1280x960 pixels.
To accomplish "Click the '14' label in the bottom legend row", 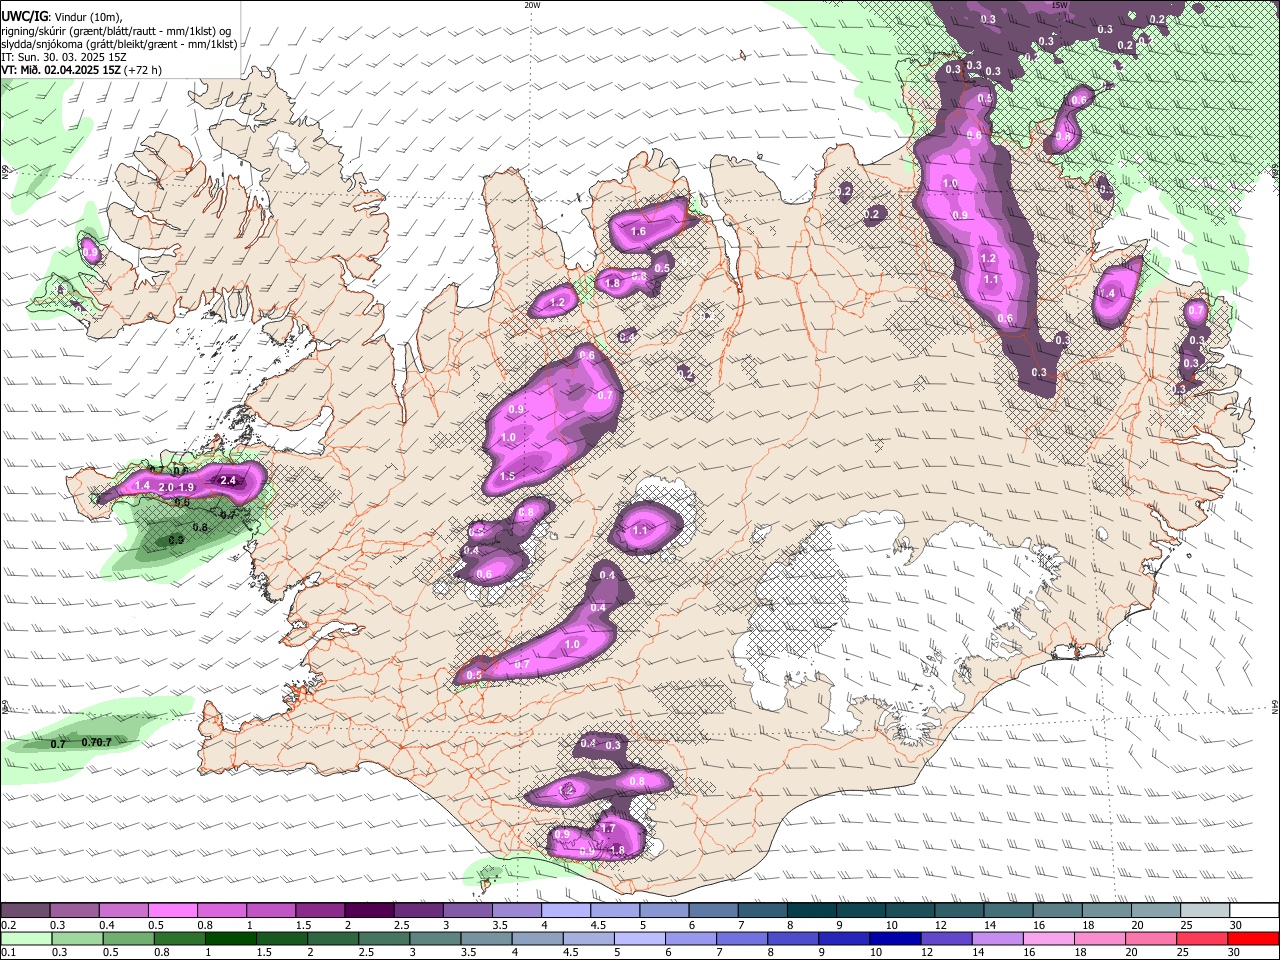I will tap(978, 953).
